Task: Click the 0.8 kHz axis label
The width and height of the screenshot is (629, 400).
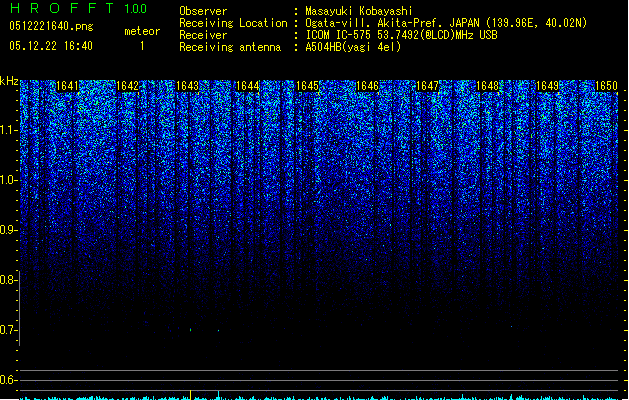Action: (8, 280)
